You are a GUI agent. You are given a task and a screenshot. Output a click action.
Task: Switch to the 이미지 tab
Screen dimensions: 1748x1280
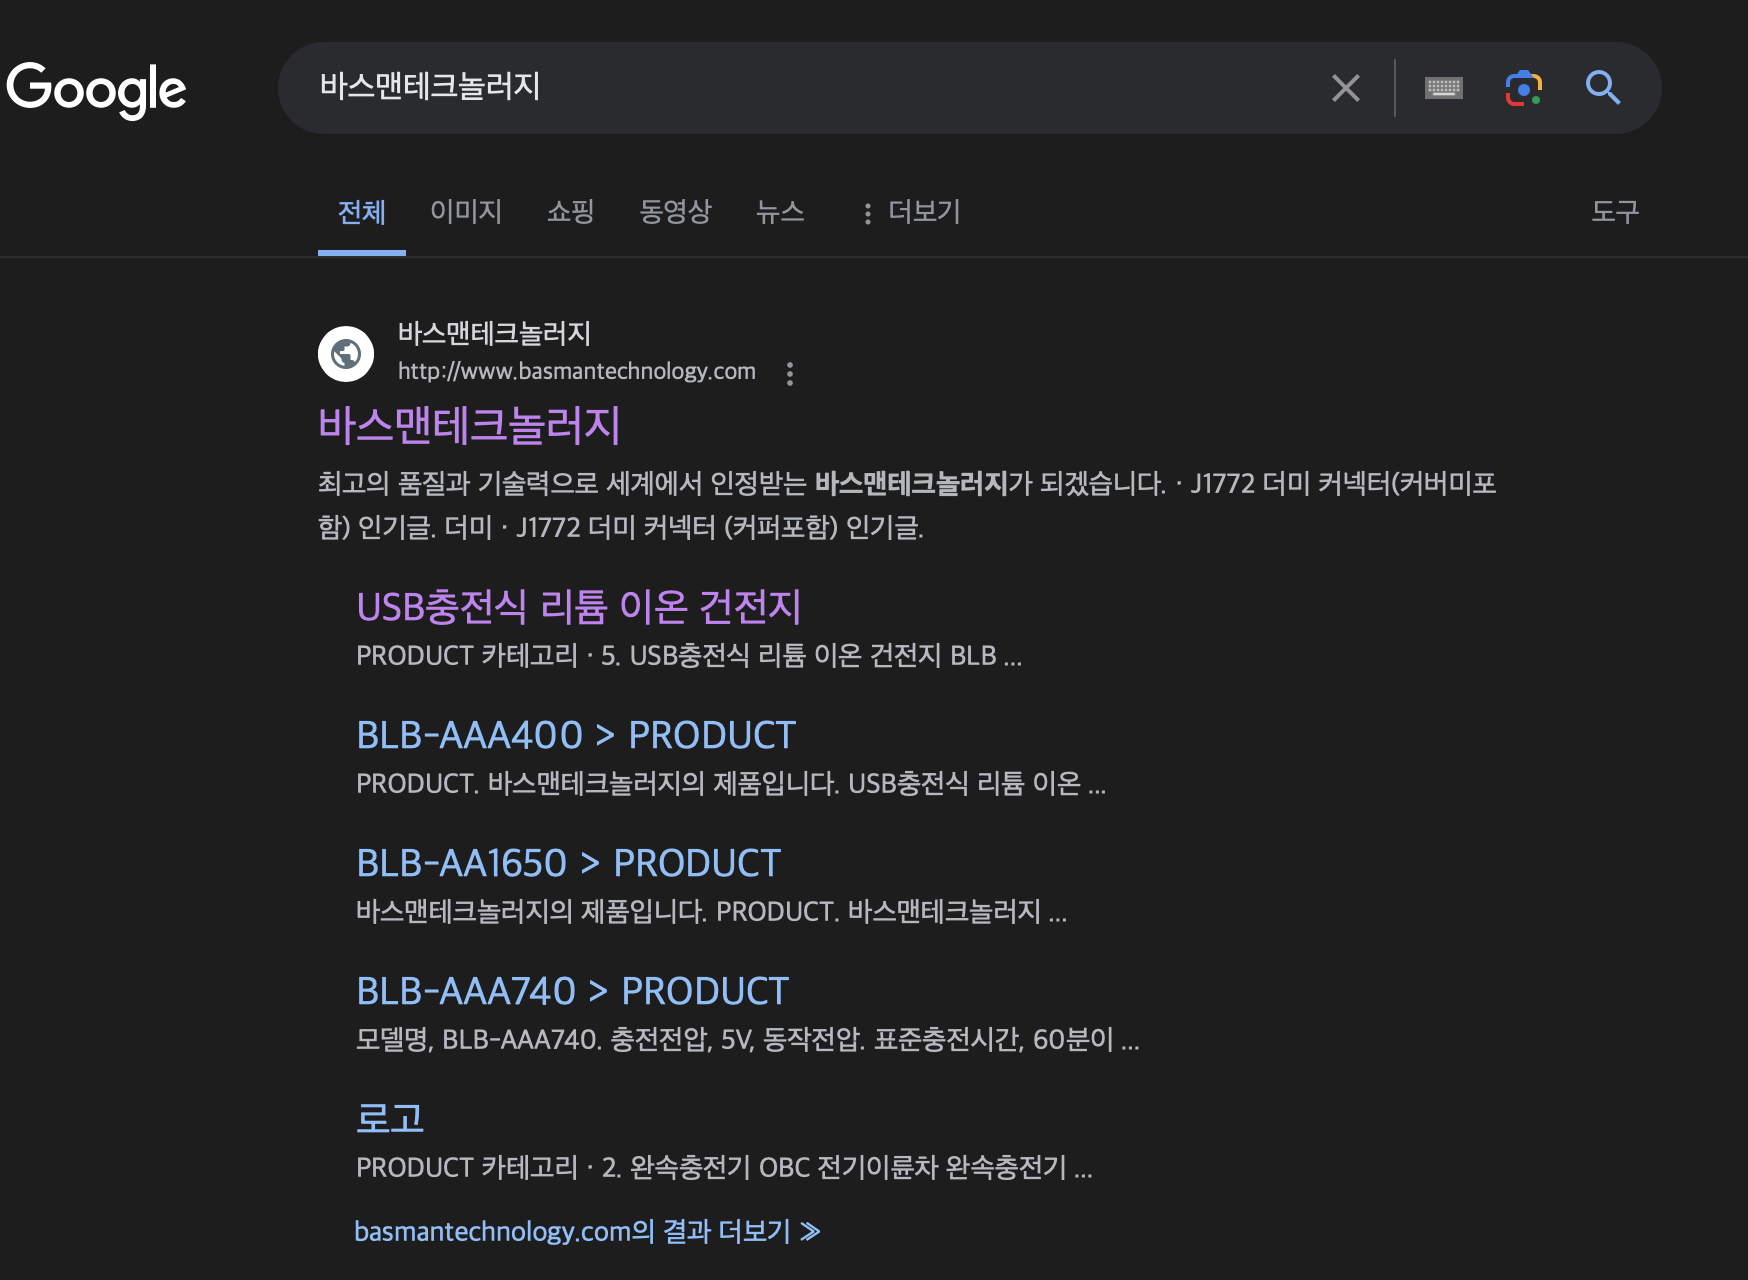[466, 211]
